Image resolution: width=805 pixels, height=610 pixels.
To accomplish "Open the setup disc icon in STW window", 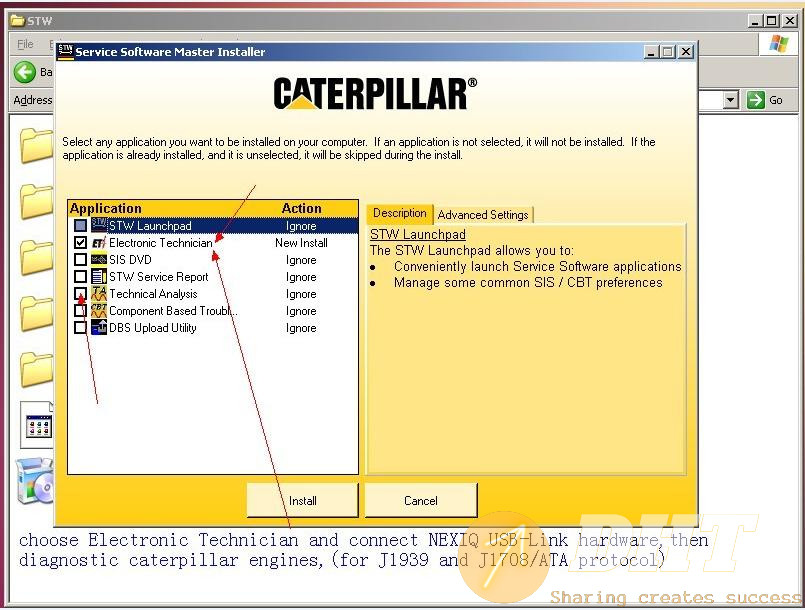I will point(35,481).
